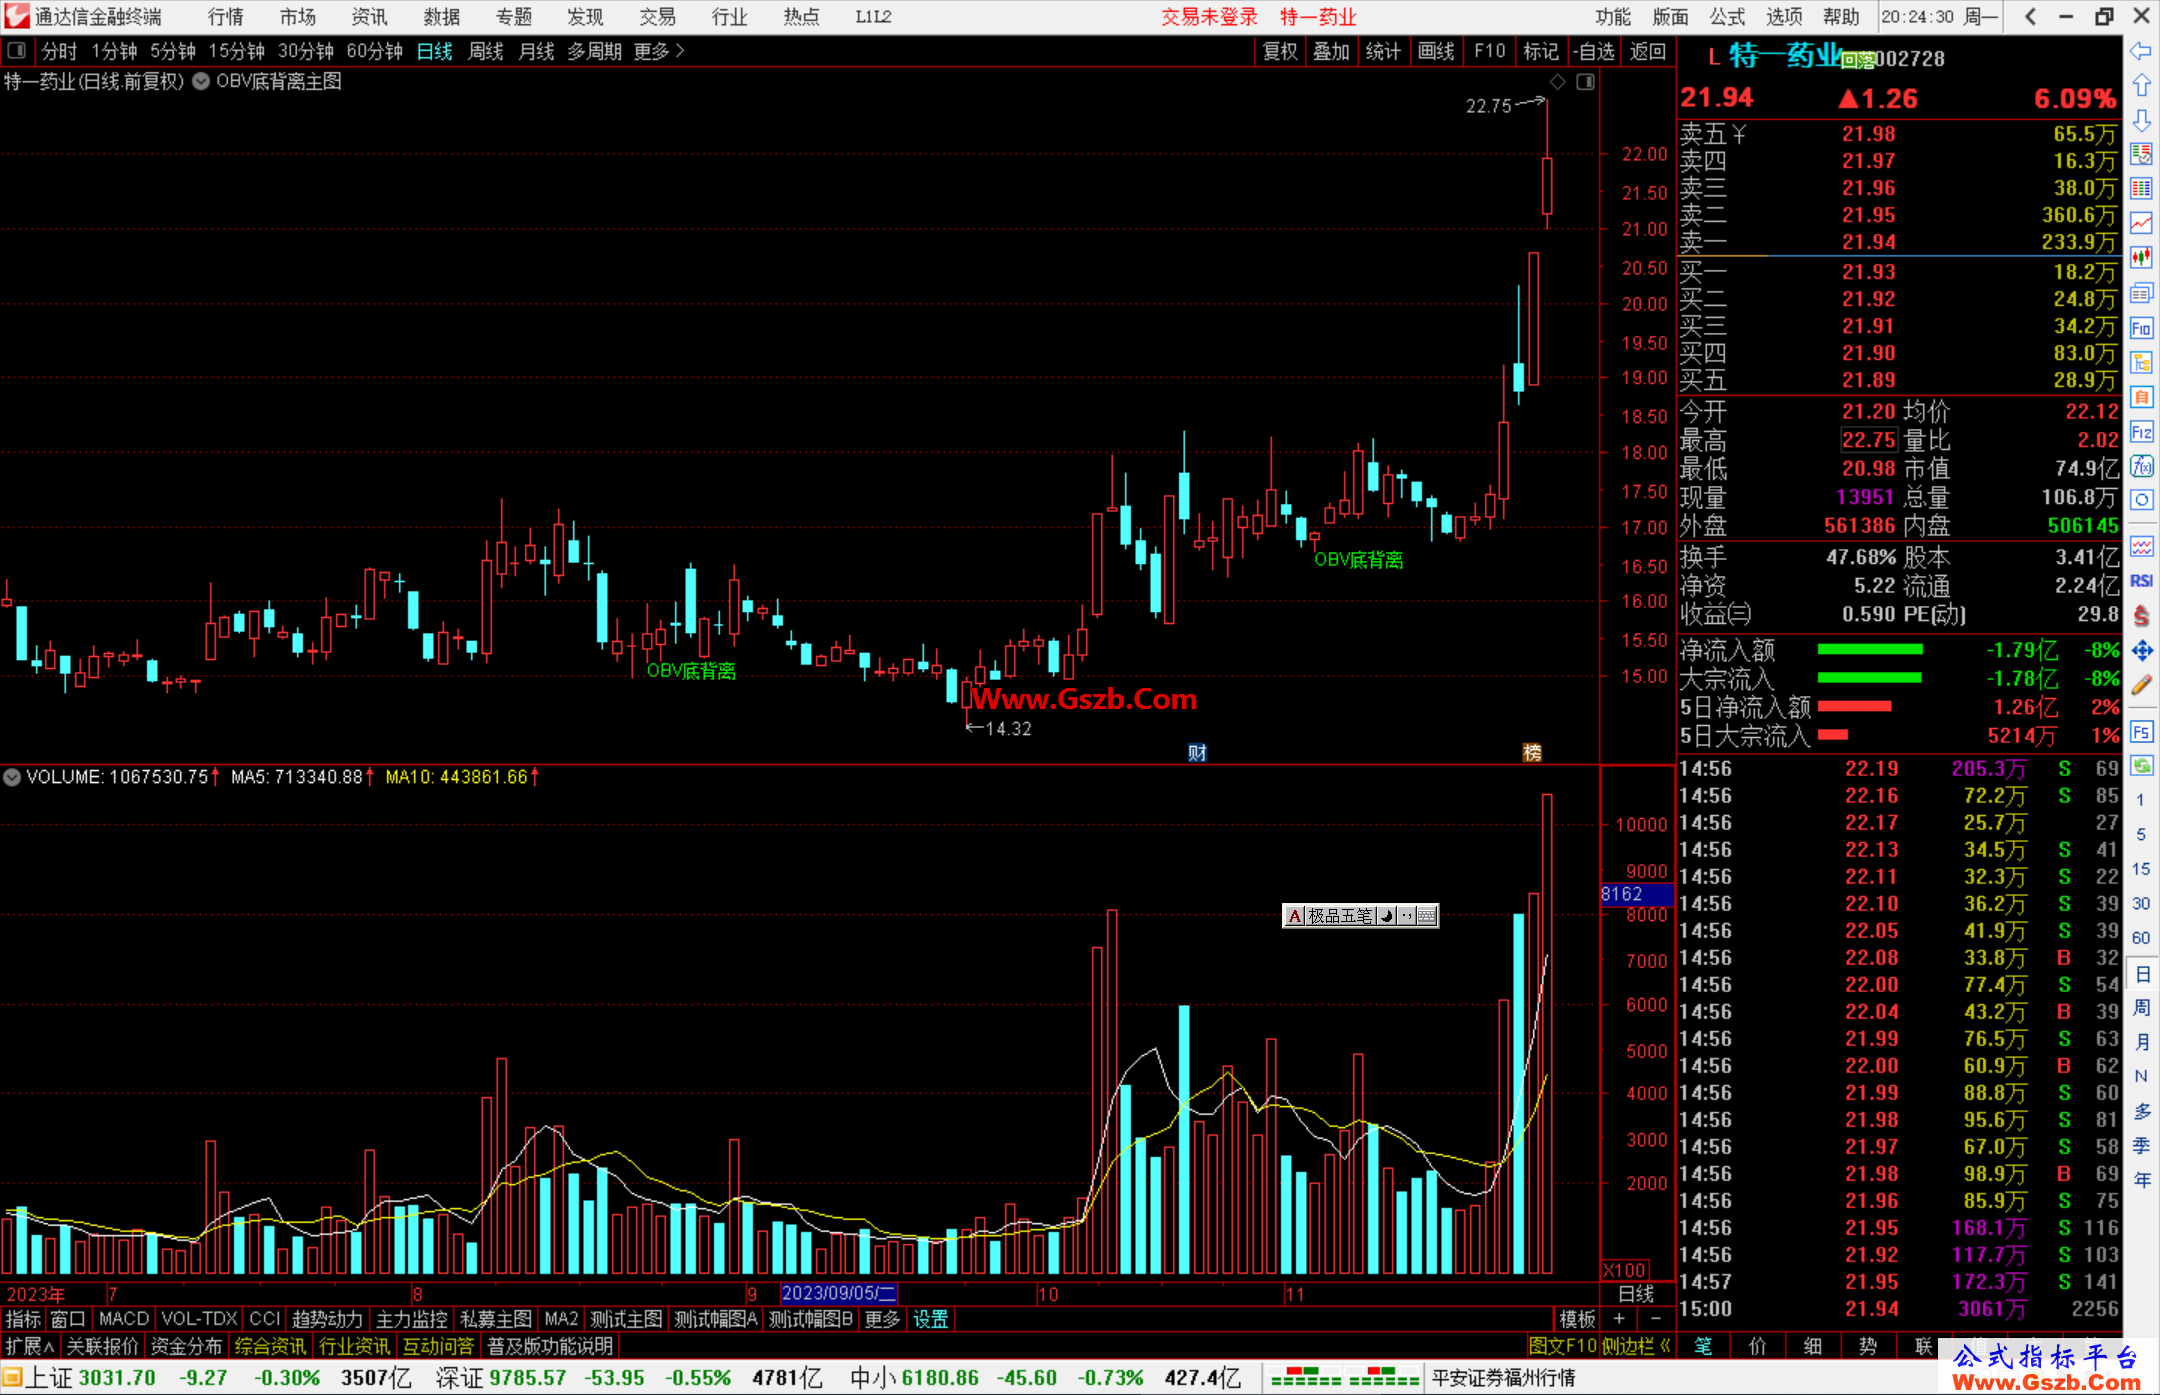
Task: Expand the 扩展 panel at bottom left
Action: (x=30, y=1346)
